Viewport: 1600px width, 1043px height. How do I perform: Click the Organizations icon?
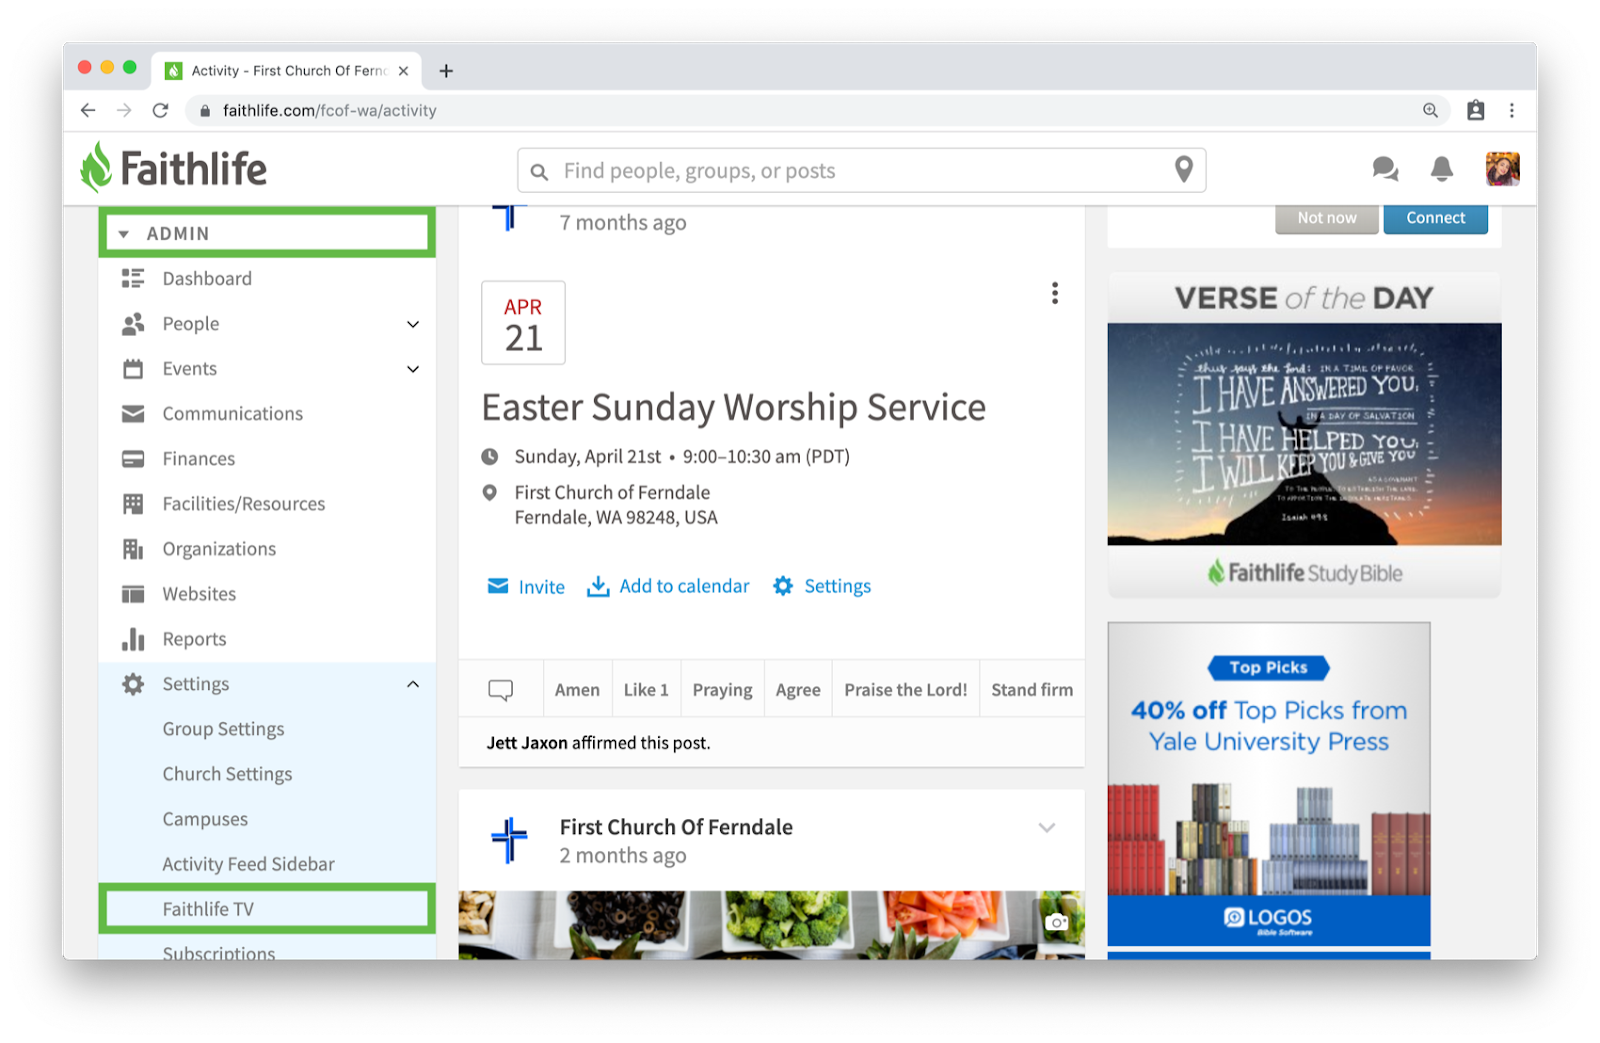tap(133, 549)
